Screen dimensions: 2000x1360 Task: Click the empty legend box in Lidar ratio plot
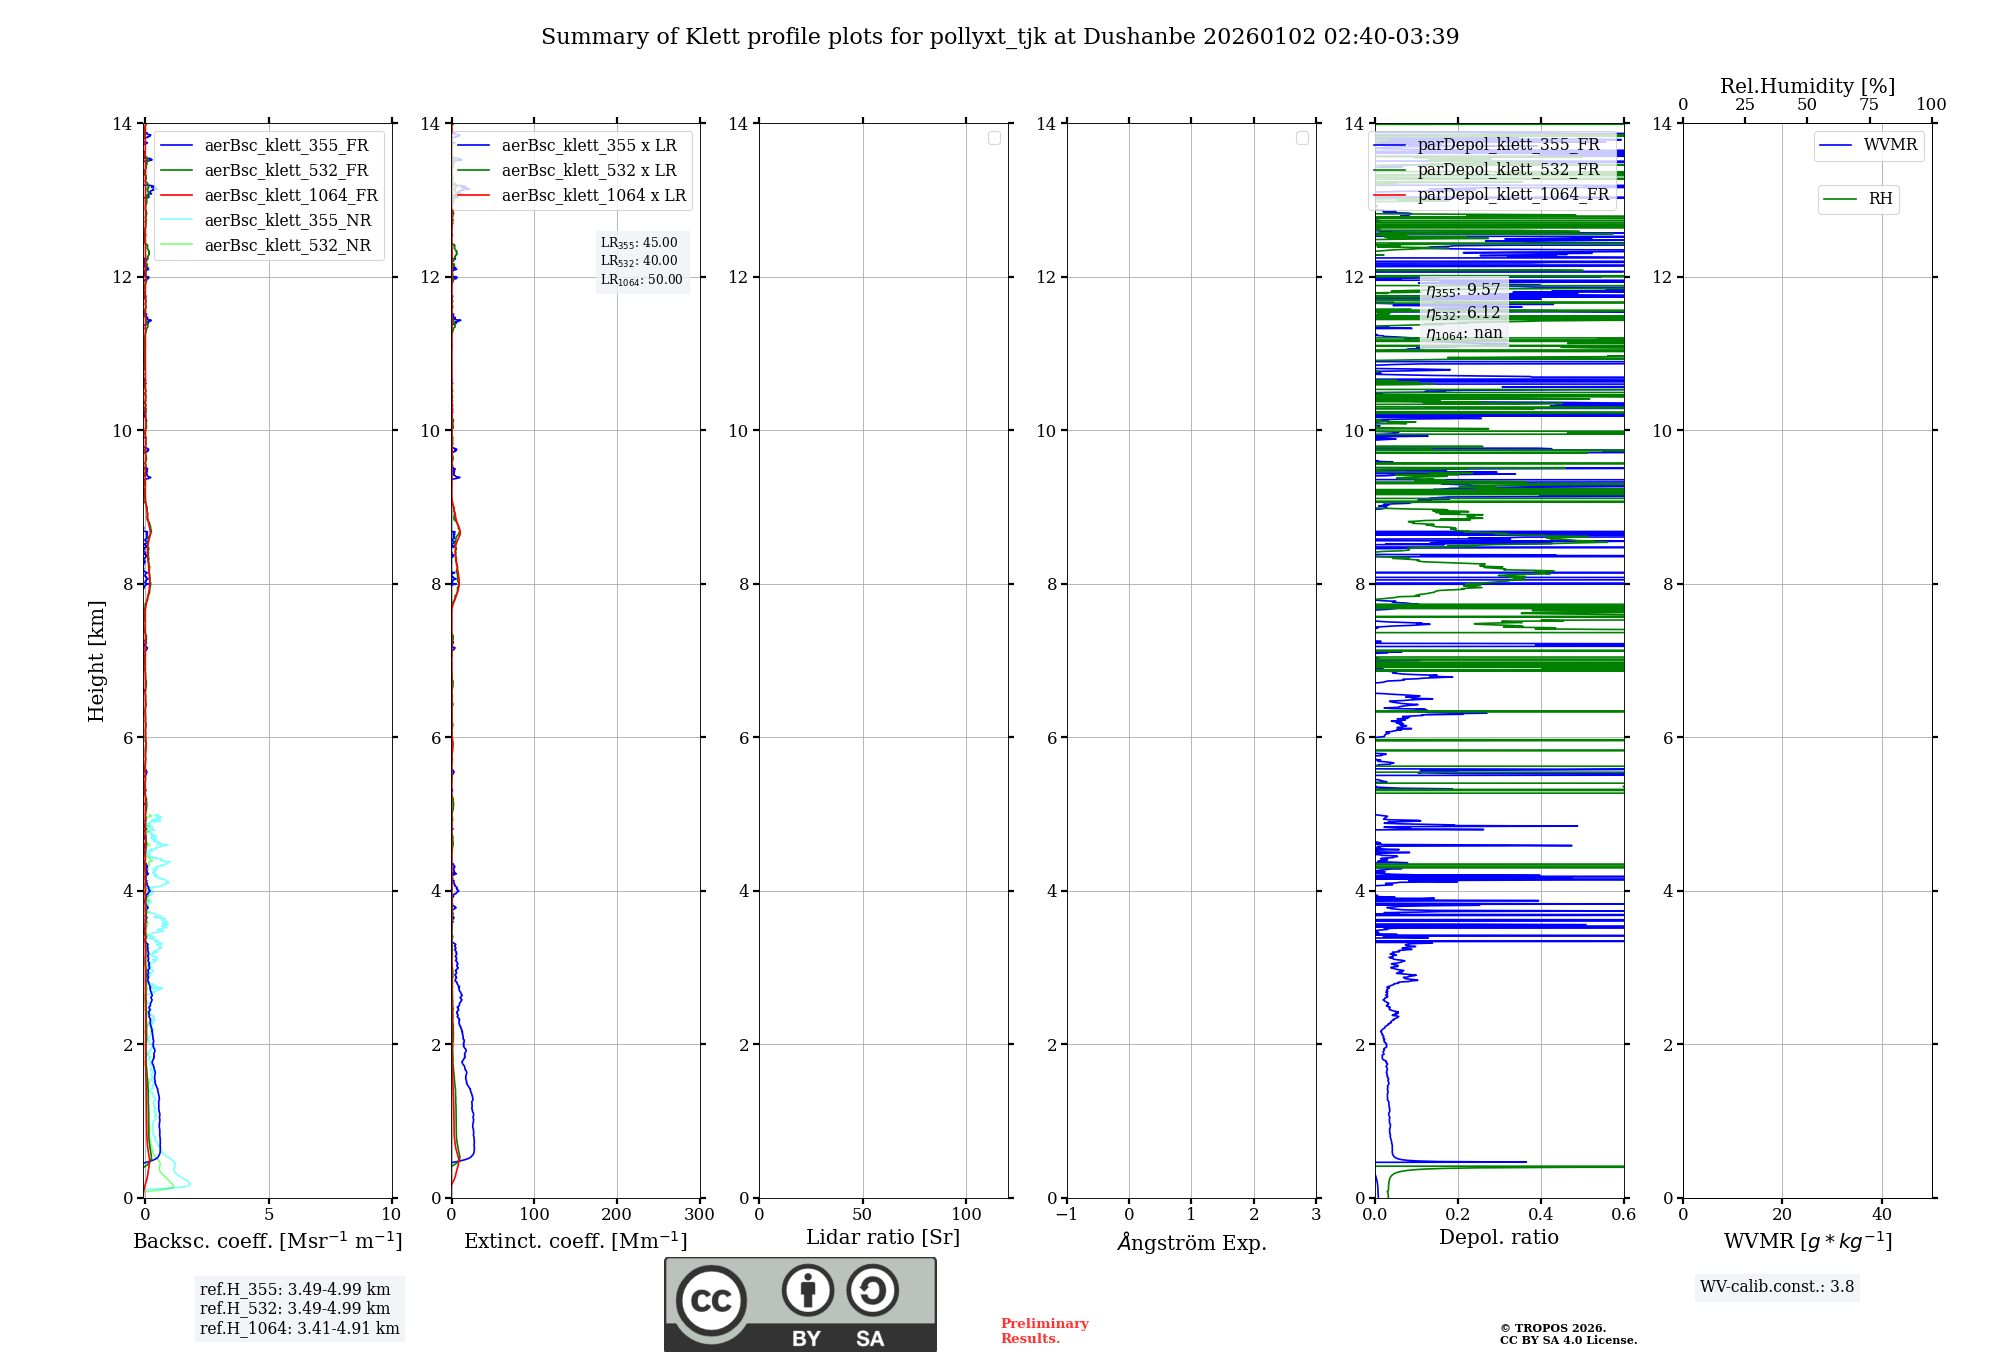point(994,138)
